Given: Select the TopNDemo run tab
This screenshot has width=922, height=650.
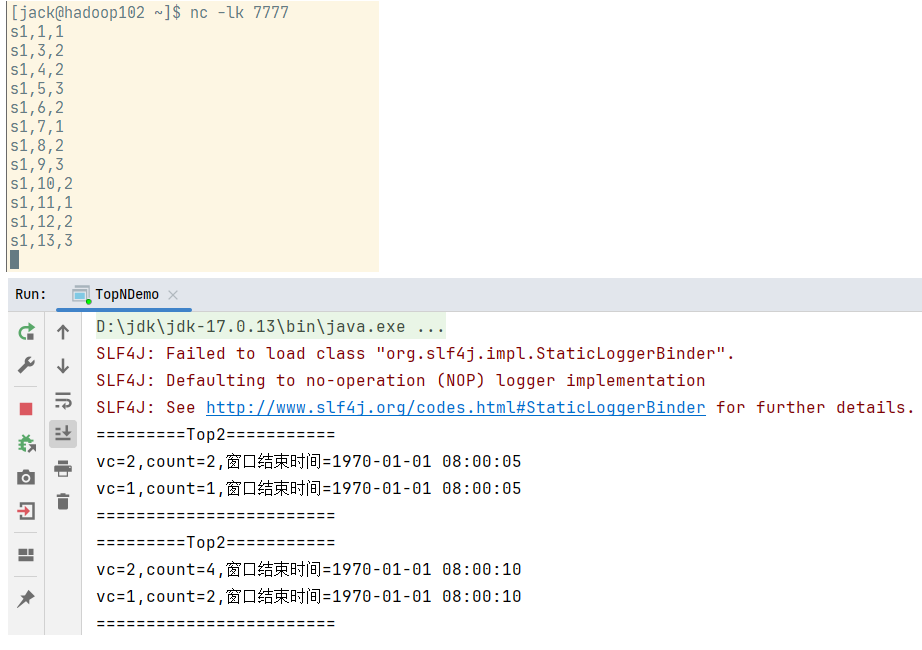Looking at the screenshot, I should (123, 294).
